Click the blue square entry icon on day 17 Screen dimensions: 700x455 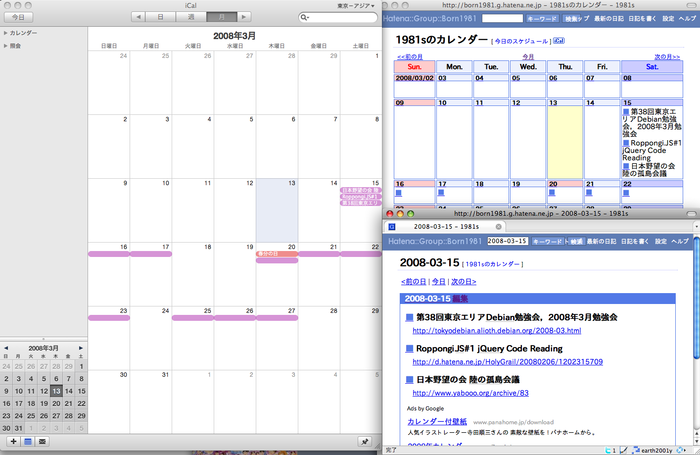point(441,193)
